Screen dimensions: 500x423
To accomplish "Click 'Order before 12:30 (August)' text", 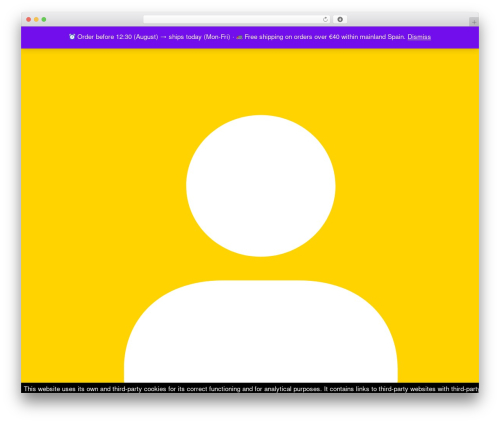I will (x=118, y=37).
